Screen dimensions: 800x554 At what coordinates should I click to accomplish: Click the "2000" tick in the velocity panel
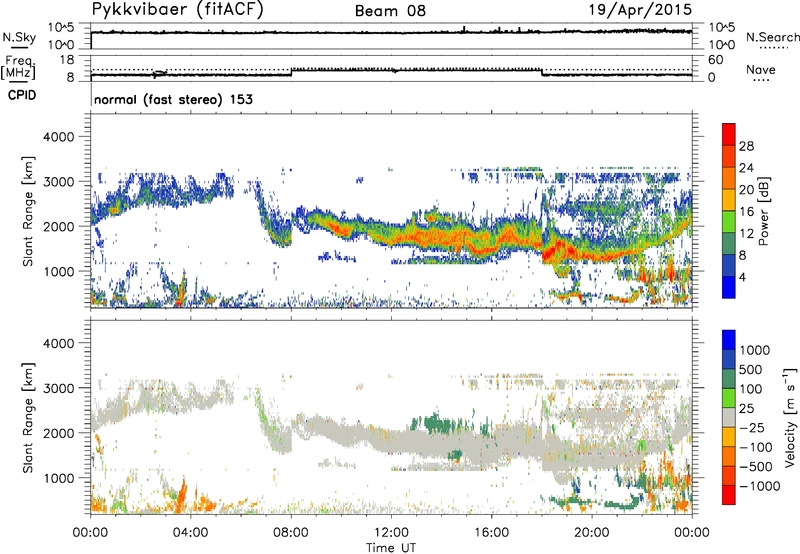coord(59,433)
